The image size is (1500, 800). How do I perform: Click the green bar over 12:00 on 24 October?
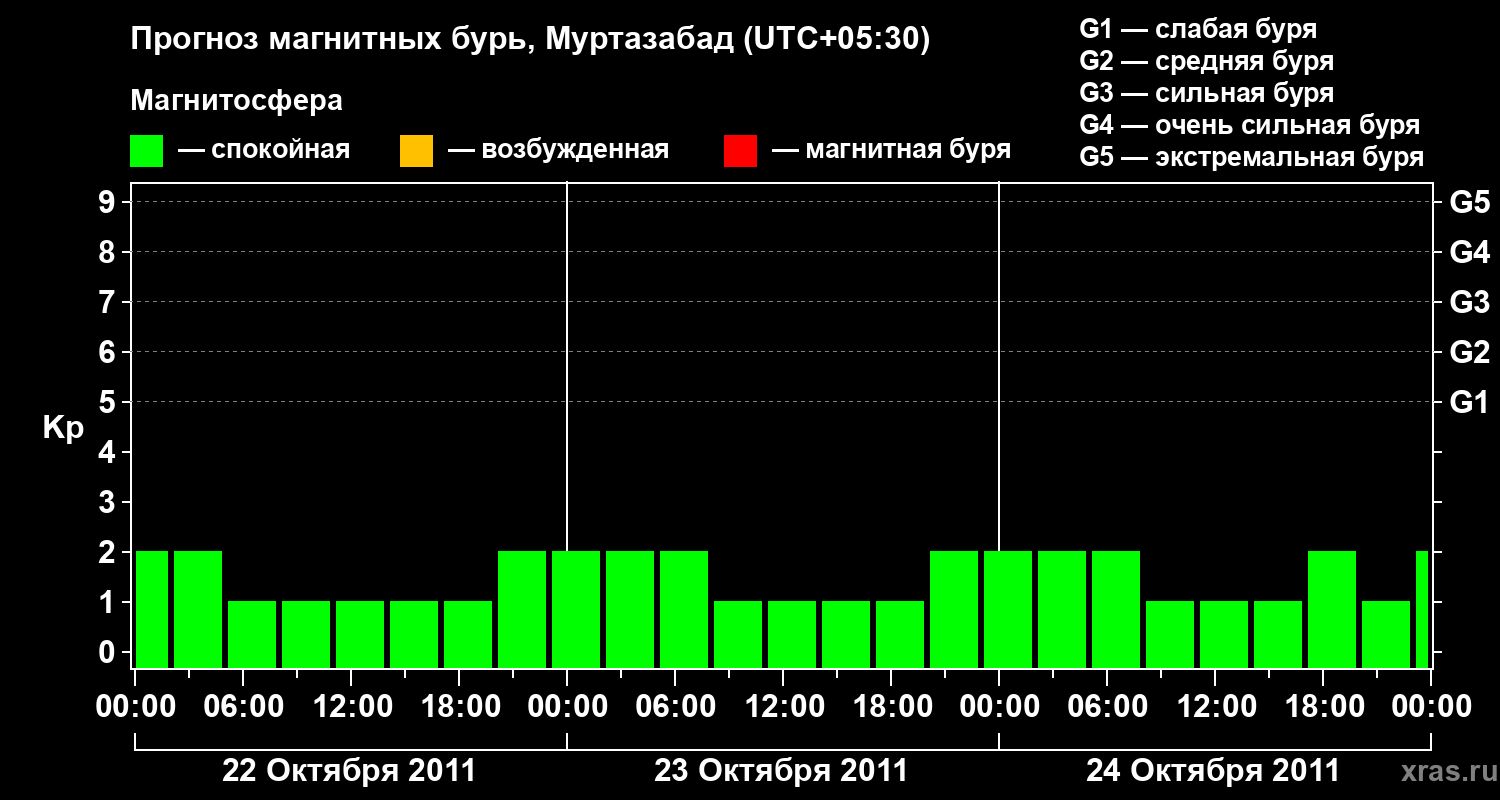coord(1224,634)
